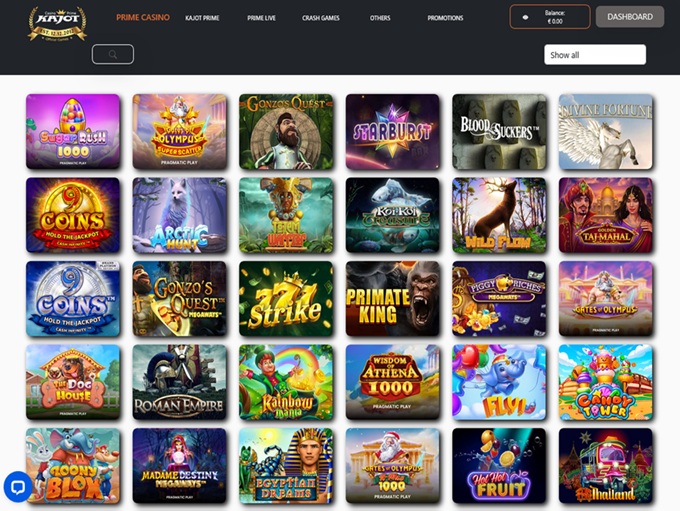
Task: Launch the Starburst game thumbnail
Action: click(392, 131)
